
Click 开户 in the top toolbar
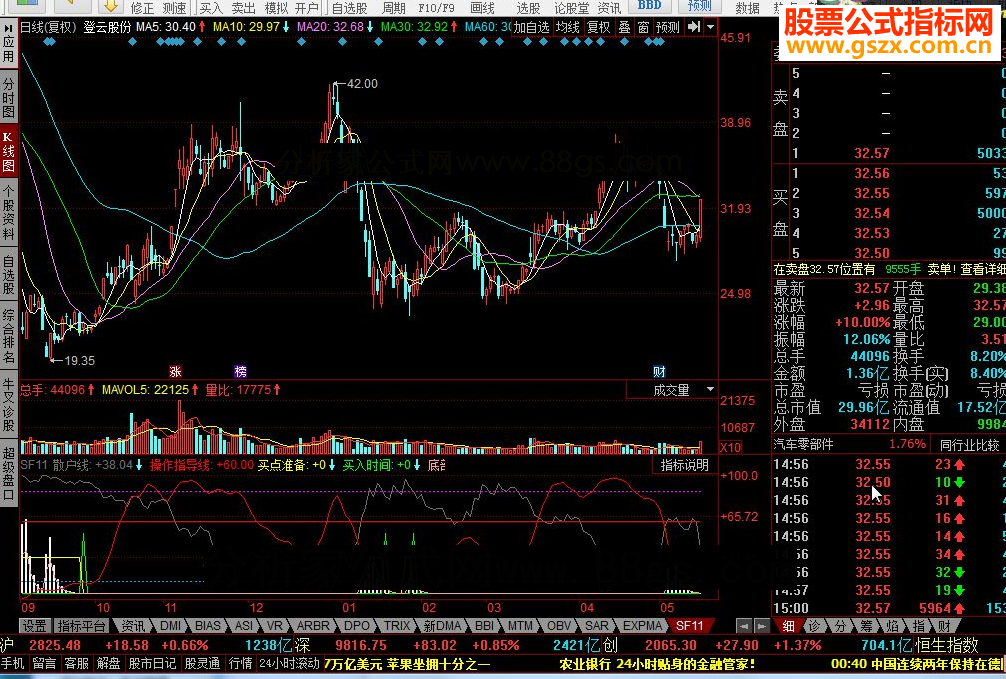307,8
